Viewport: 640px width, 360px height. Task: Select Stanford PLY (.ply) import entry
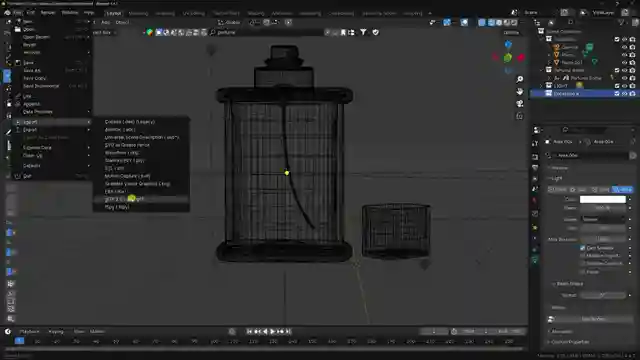pyautogui.click(x=141, y=160)
